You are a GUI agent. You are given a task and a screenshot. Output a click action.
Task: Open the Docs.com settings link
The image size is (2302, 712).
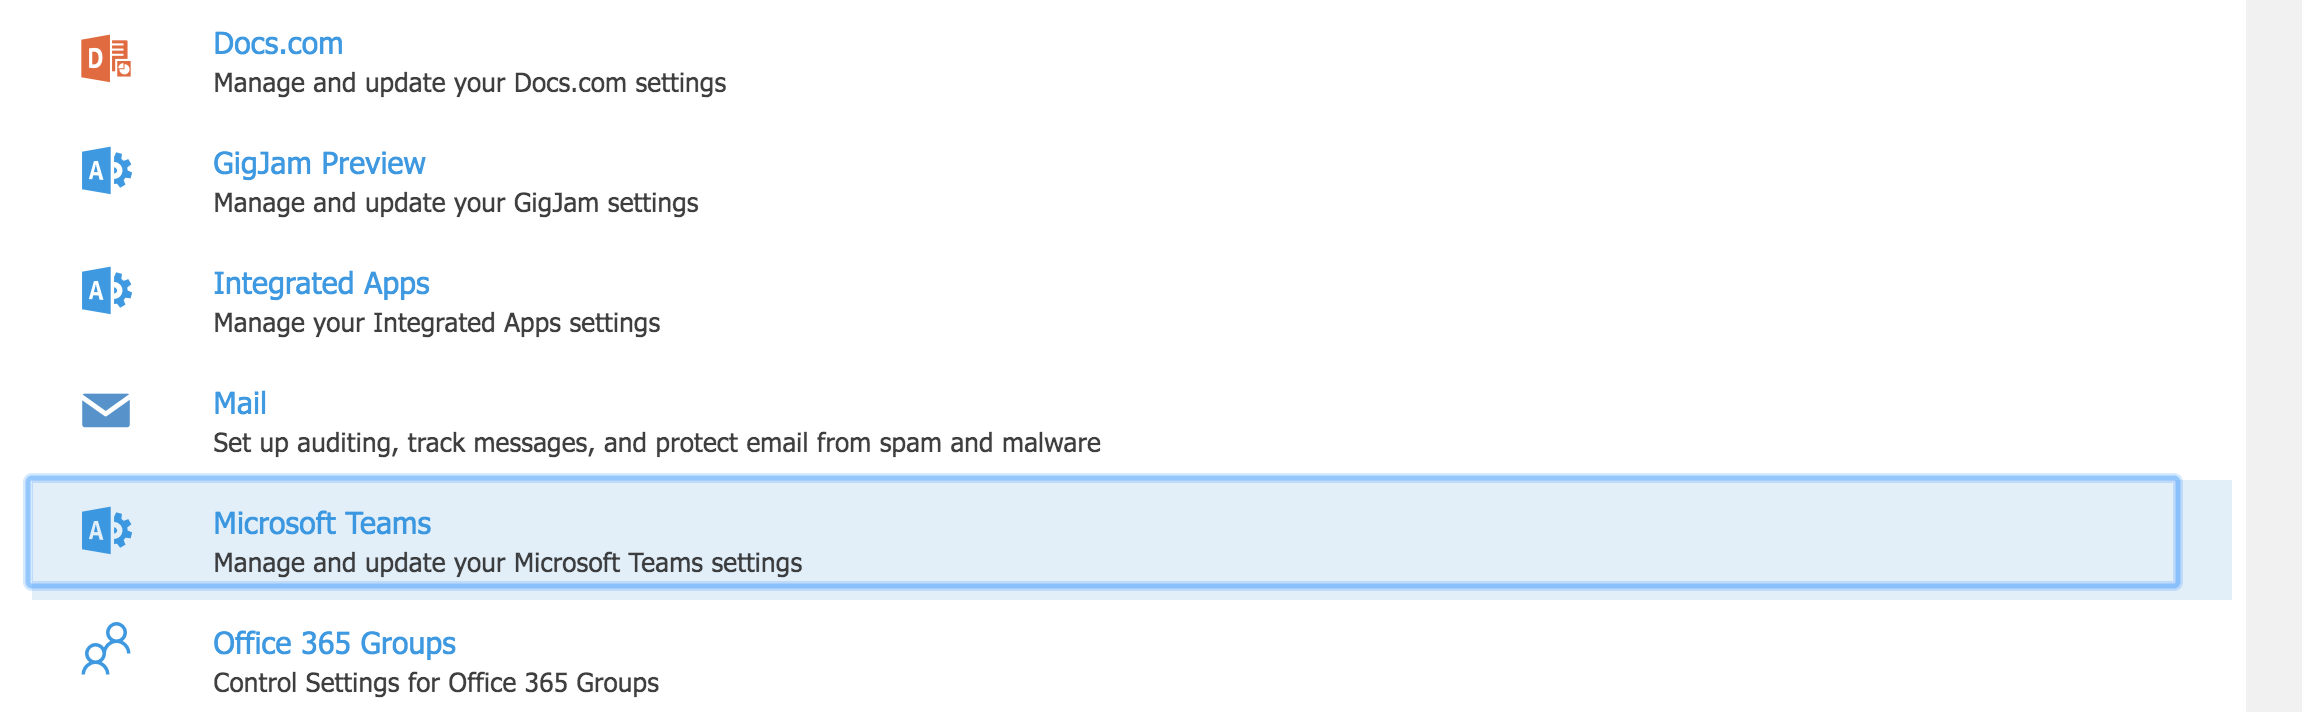click(278, 44)
